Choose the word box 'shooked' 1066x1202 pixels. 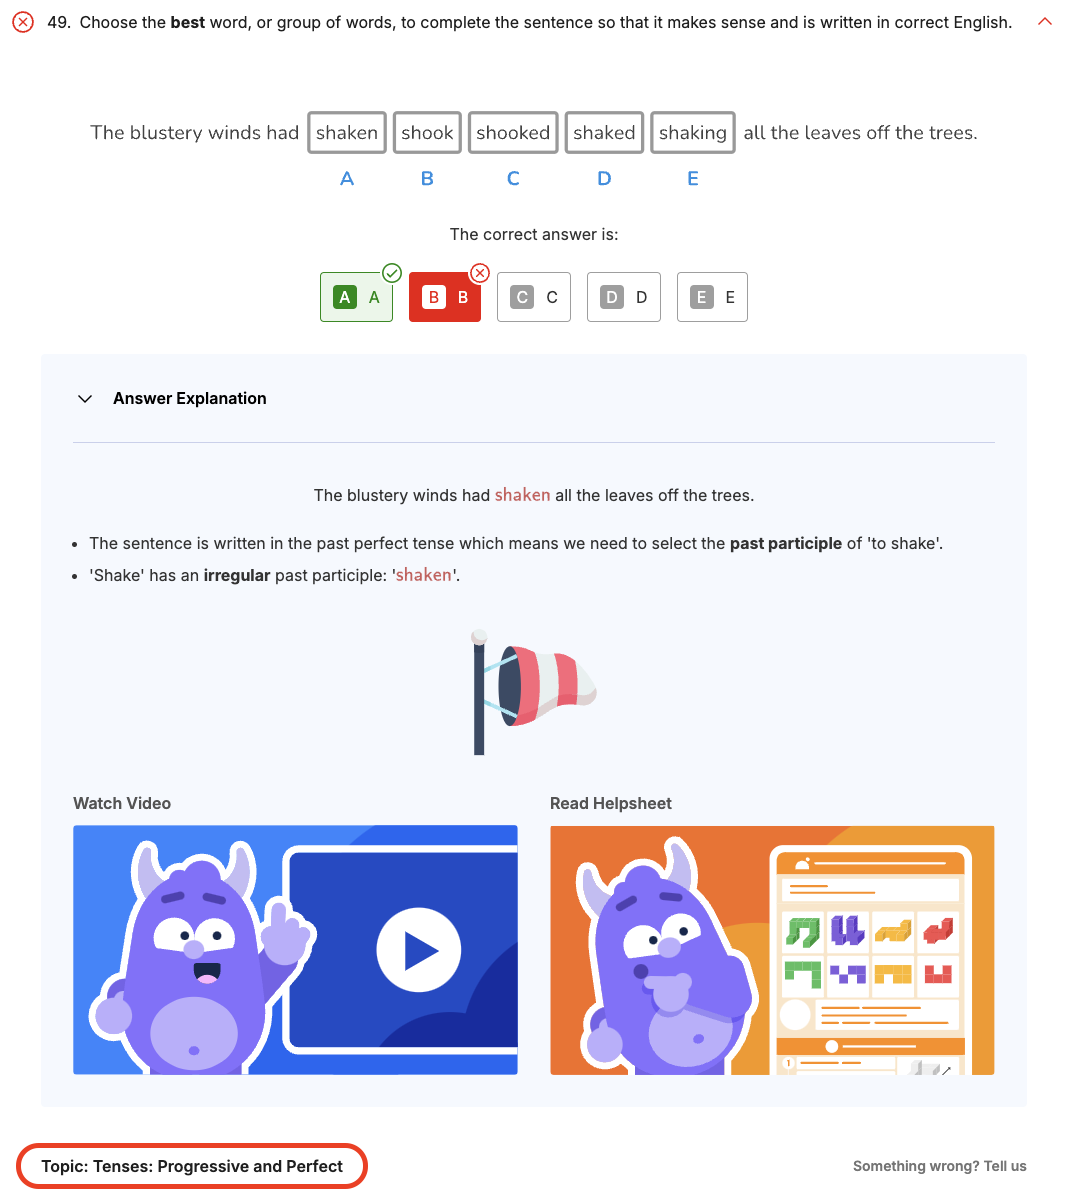(513, 132)
